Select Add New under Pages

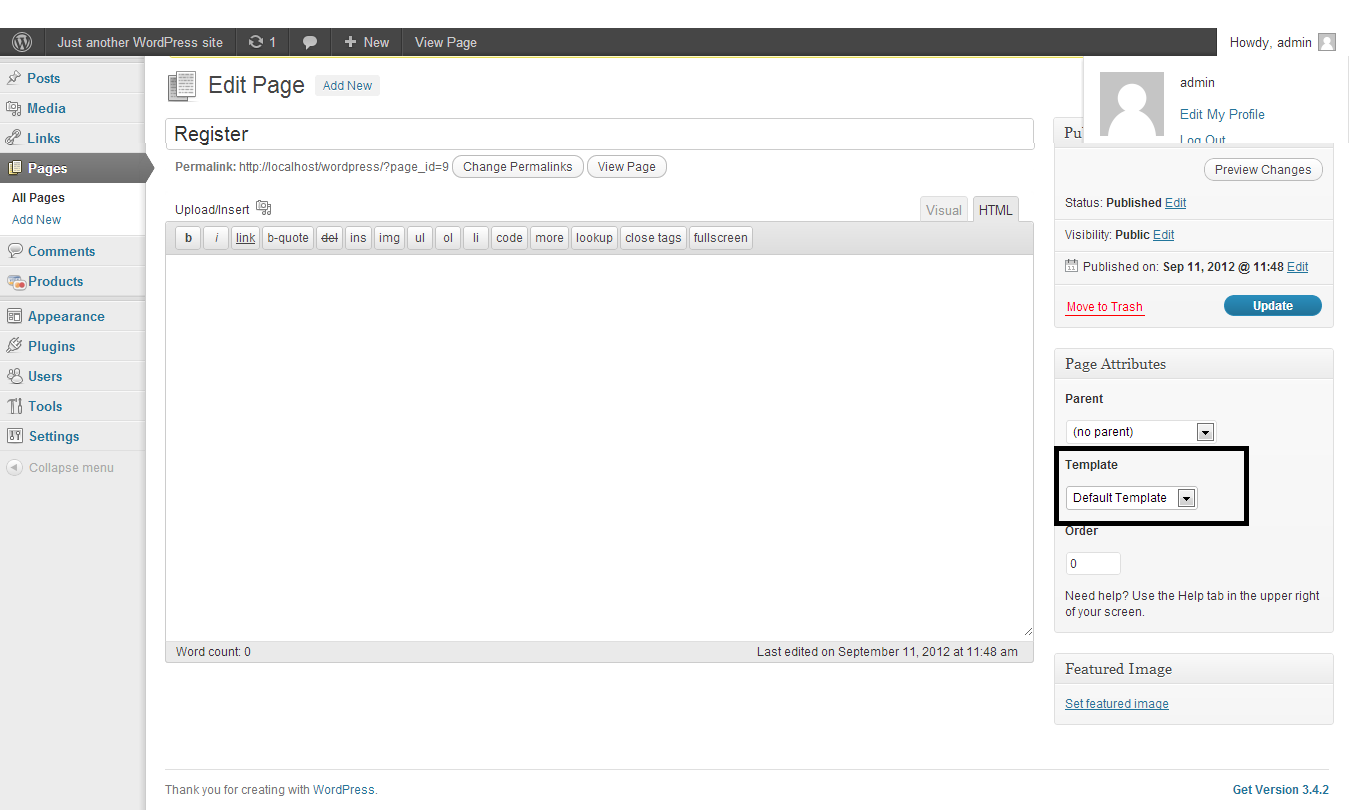(x=36, y=220)
